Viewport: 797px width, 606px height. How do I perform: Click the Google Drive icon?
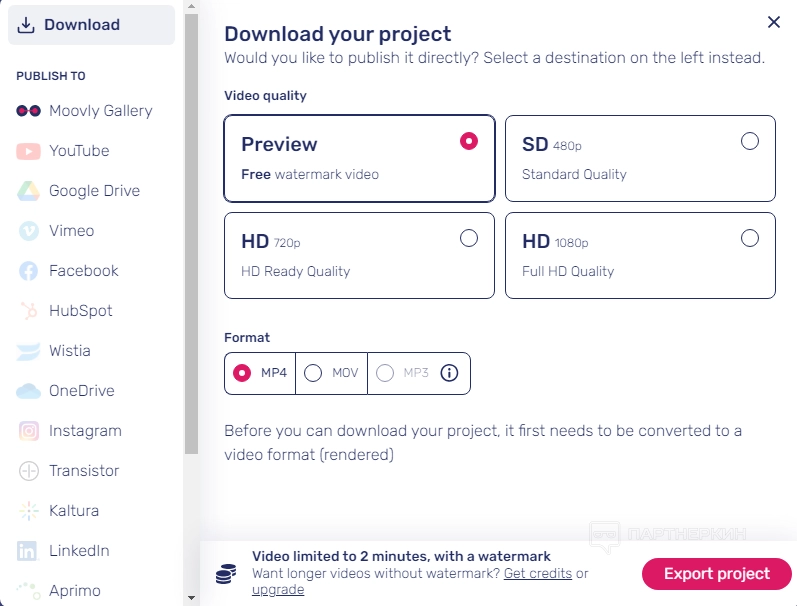28,191
